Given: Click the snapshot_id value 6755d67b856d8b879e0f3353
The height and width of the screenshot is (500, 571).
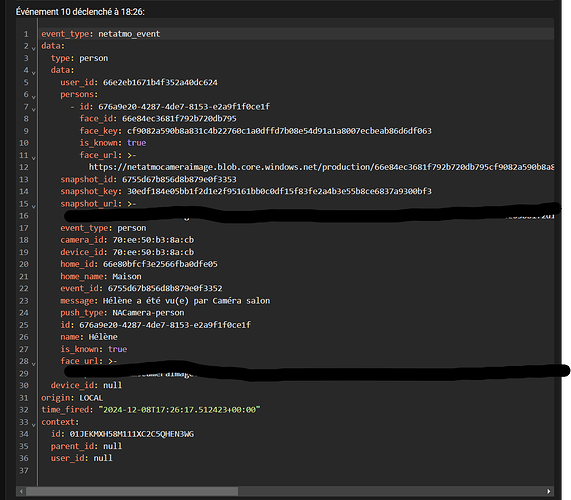Looking at the screenshot, I should (179, 179).
